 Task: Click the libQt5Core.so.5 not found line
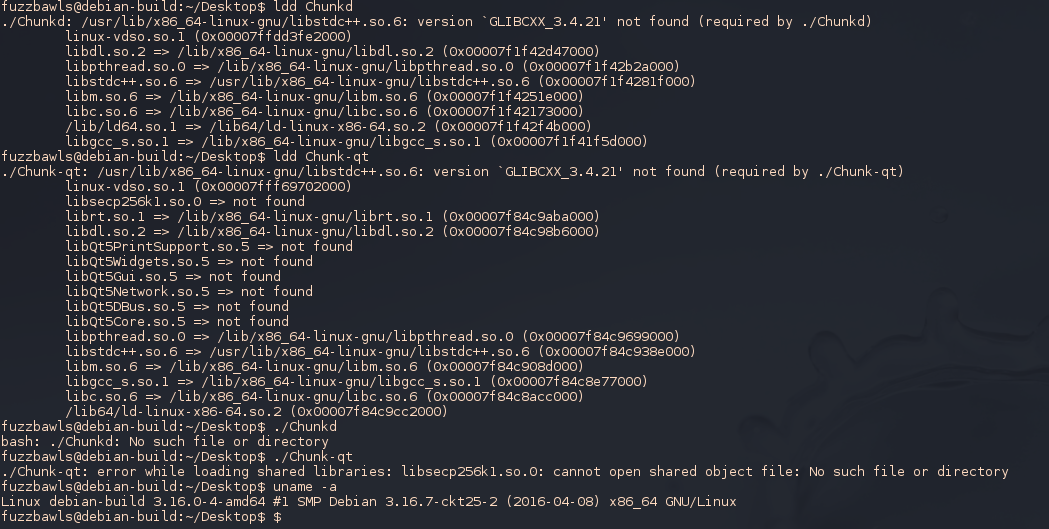pos(177,322)
